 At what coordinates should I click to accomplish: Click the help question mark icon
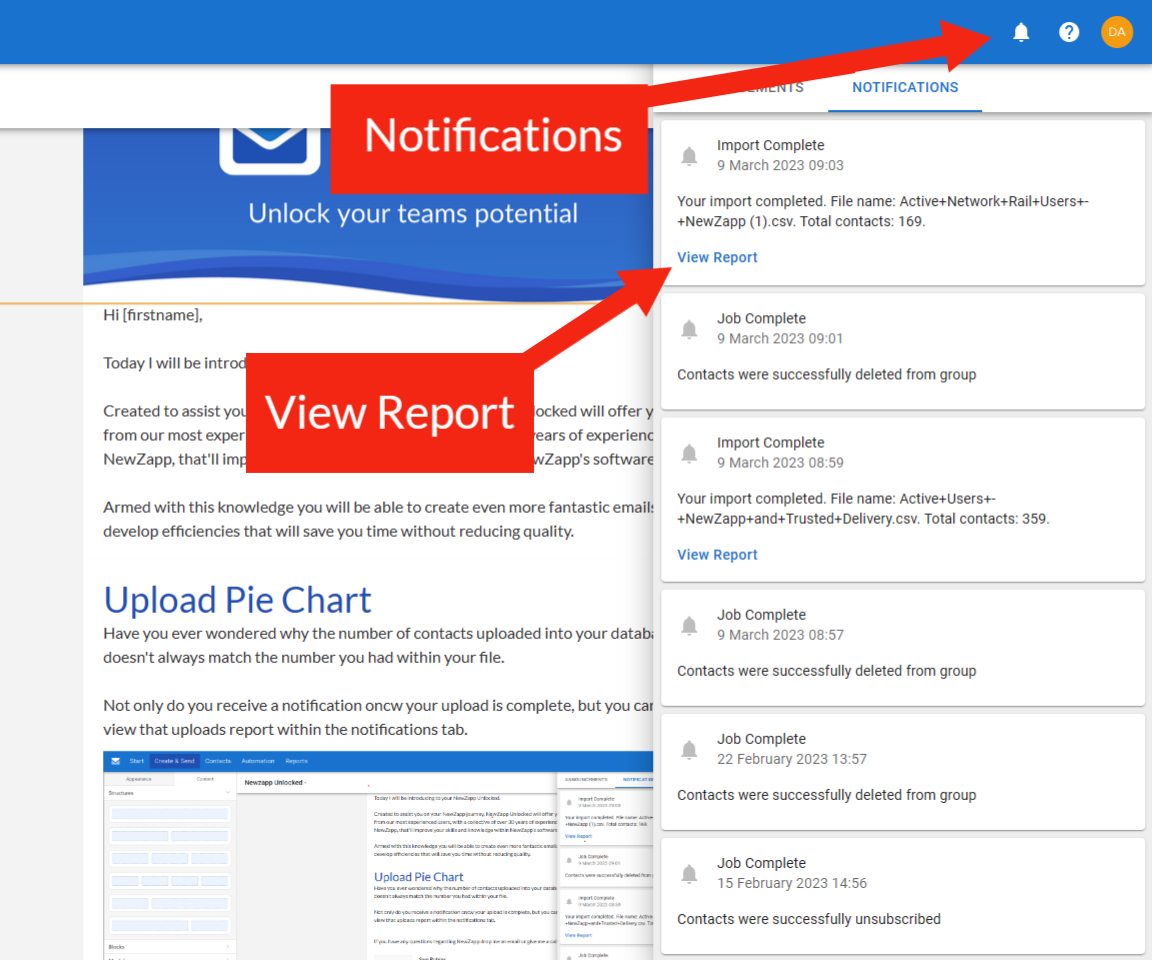1069,32
